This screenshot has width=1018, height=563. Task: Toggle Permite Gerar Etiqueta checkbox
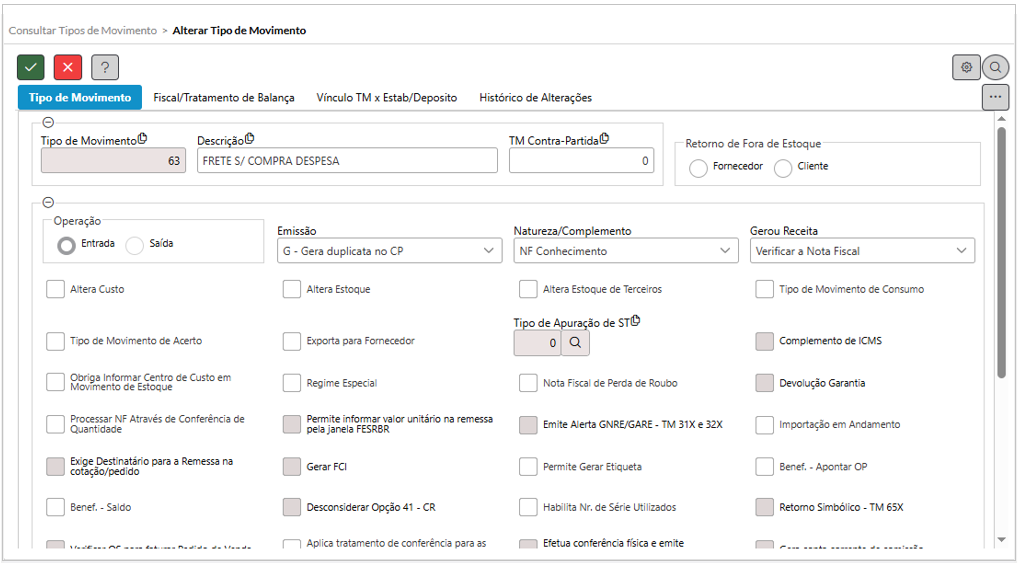click(528, 466)
